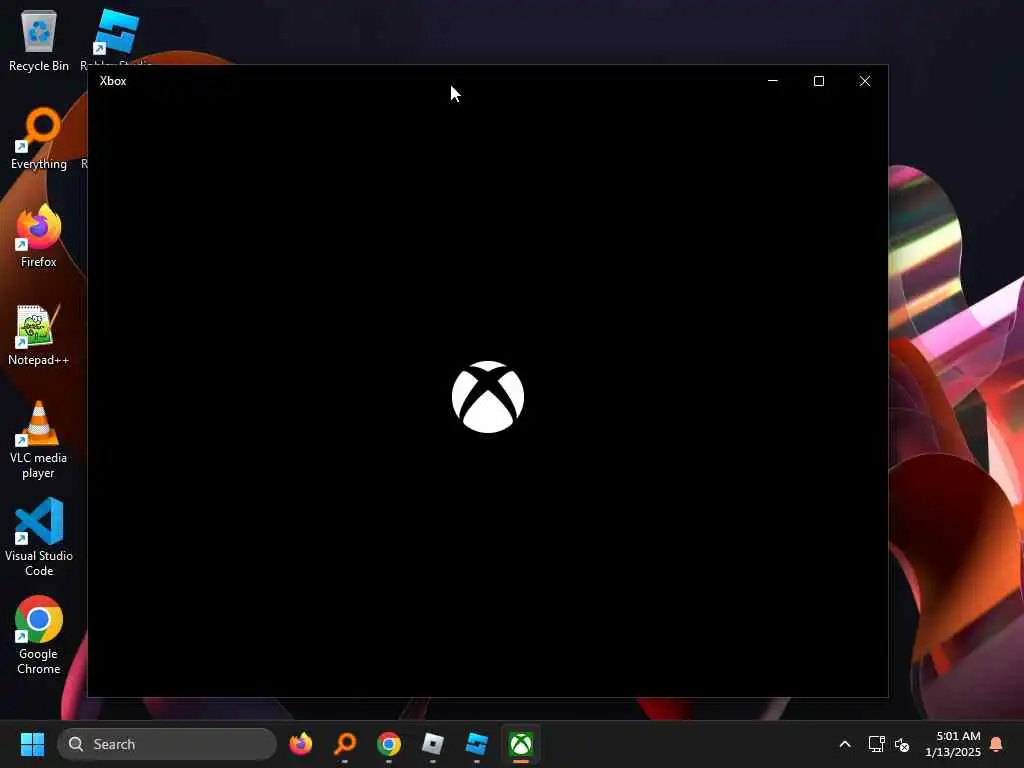Focus the taskbar Search box

tap(167, 744)
